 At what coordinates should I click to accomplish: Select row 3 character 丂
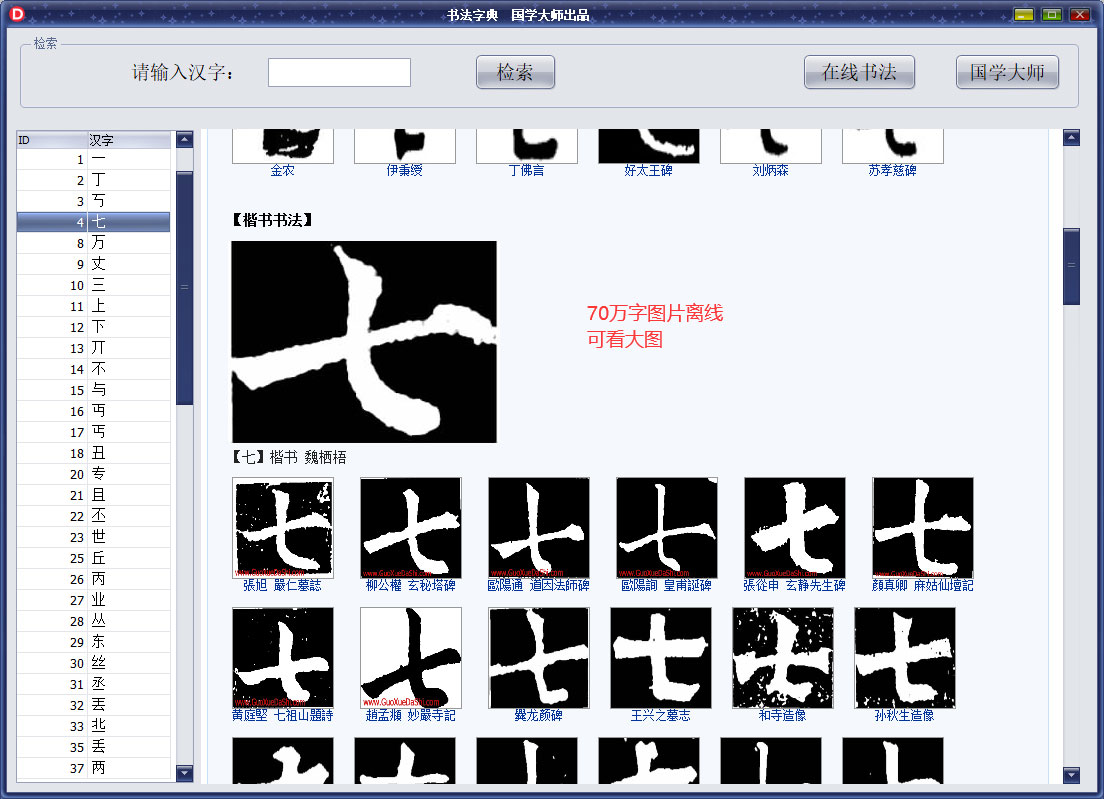coord(94,201)
